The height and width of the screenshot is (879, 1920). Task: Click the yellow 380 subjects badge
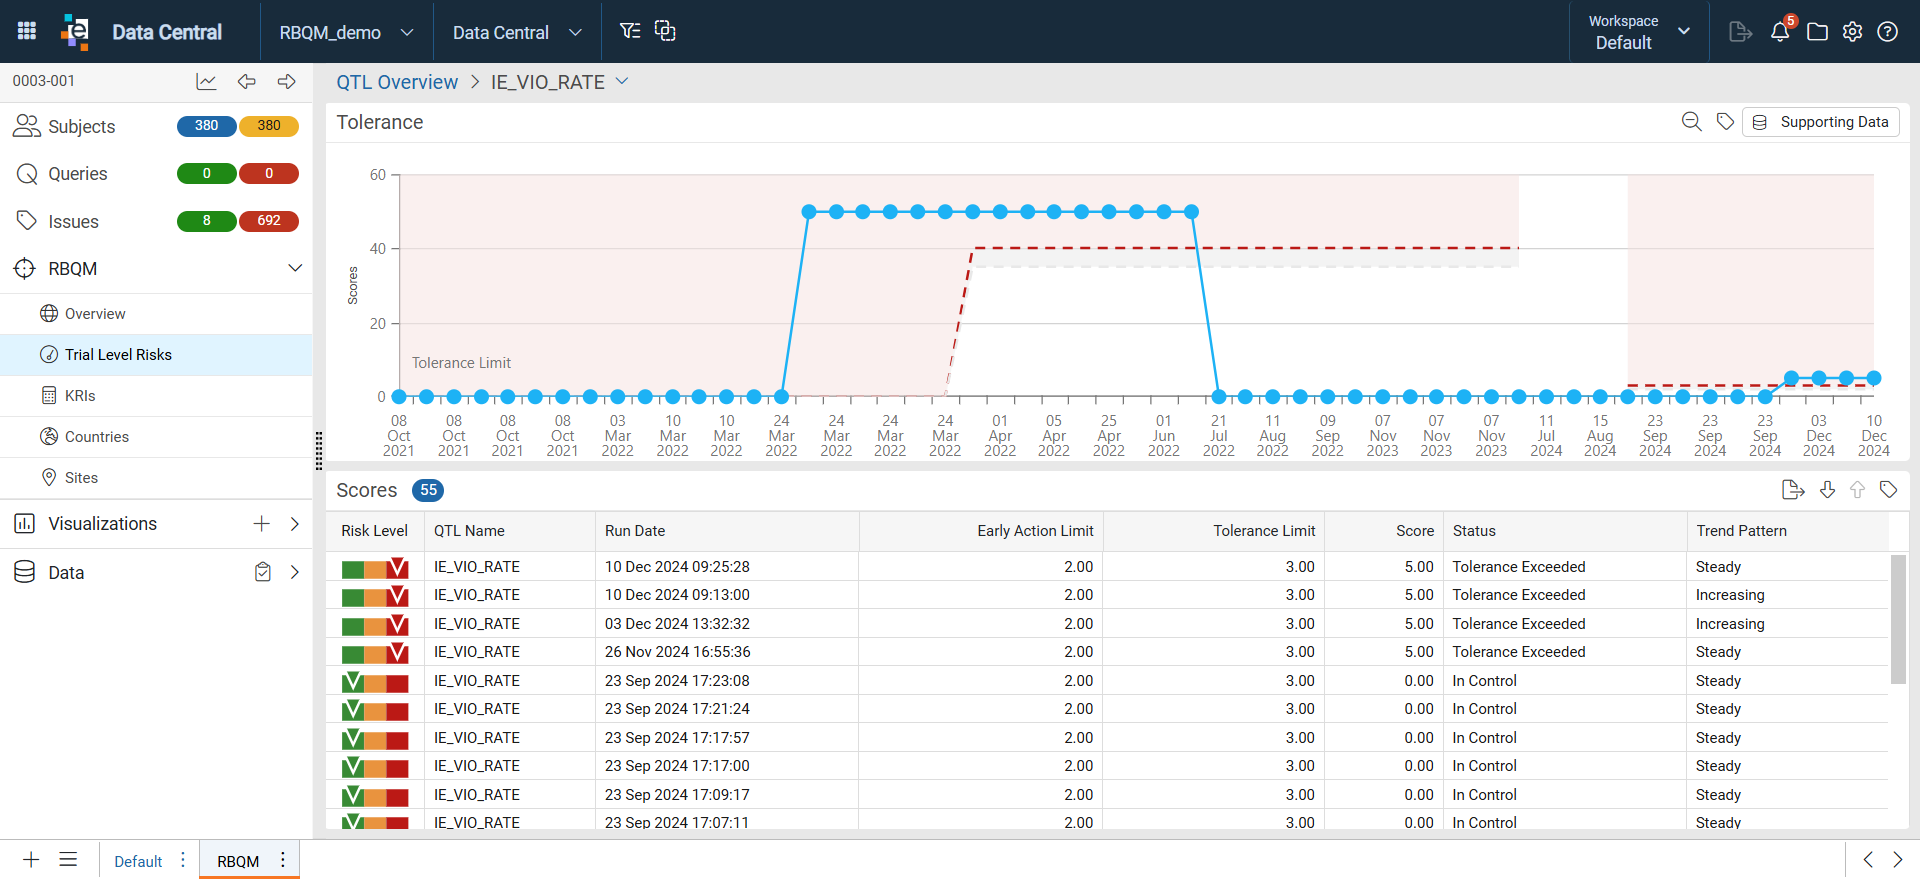(x=269, y=126)
